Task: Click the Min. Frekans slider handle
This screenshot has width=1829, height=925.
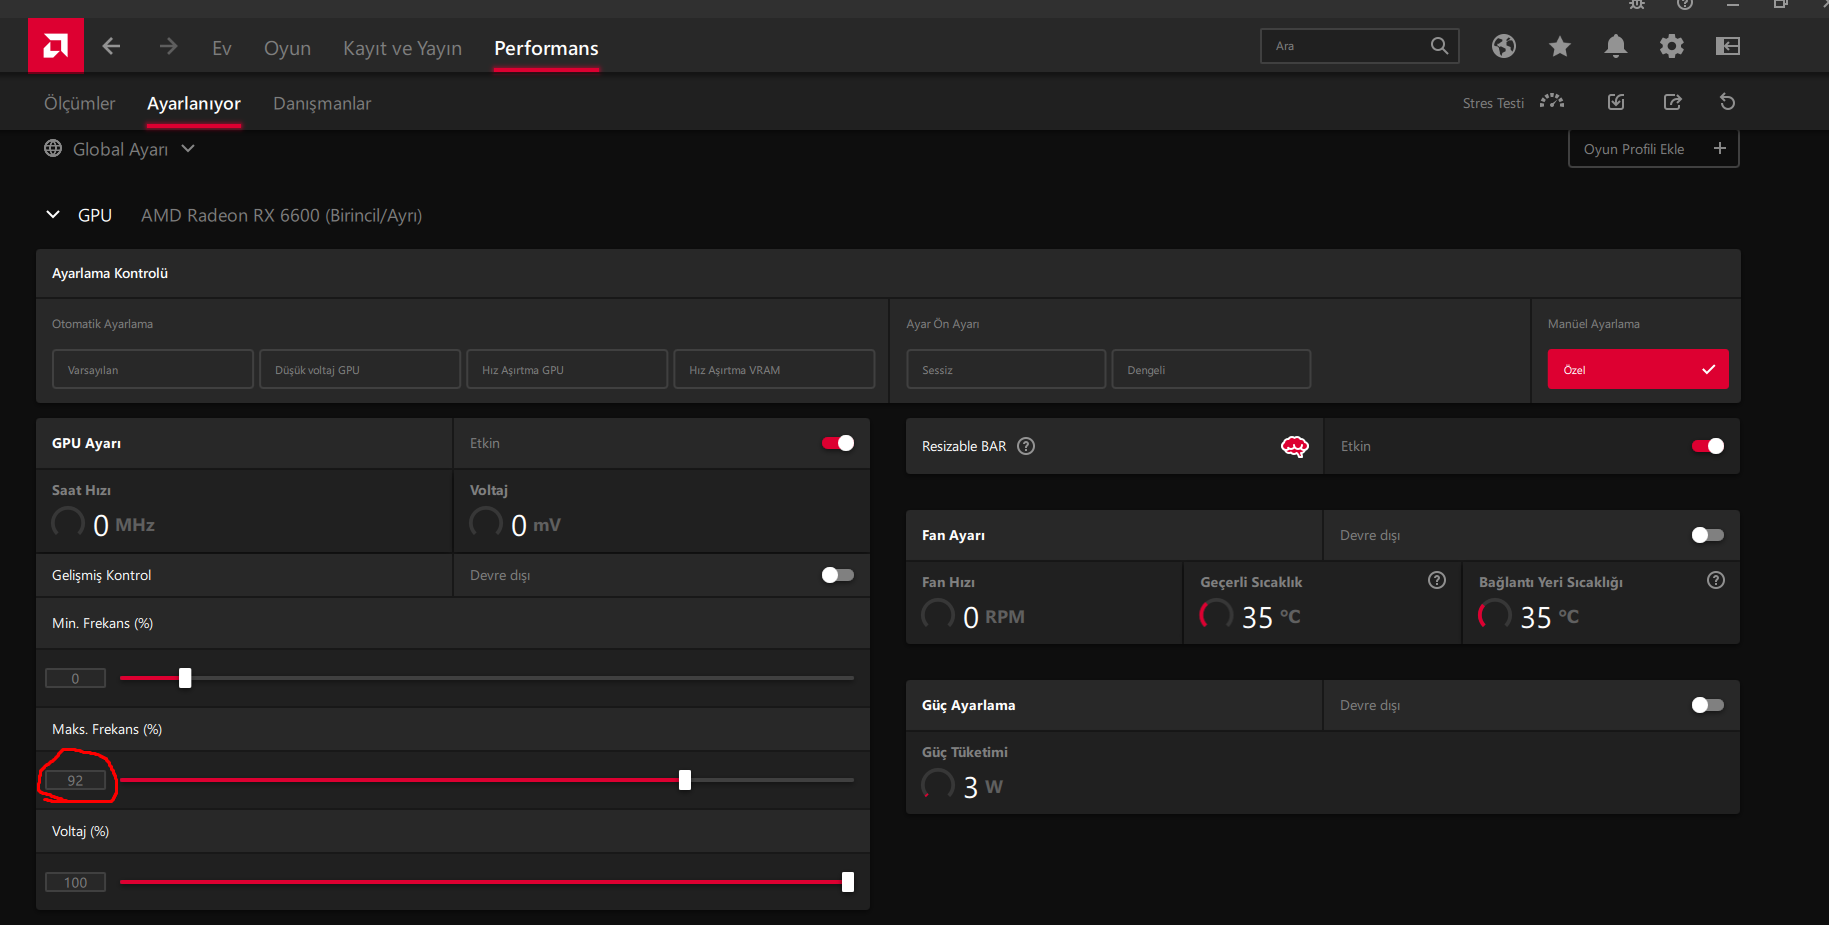Action: pos(185,678)
